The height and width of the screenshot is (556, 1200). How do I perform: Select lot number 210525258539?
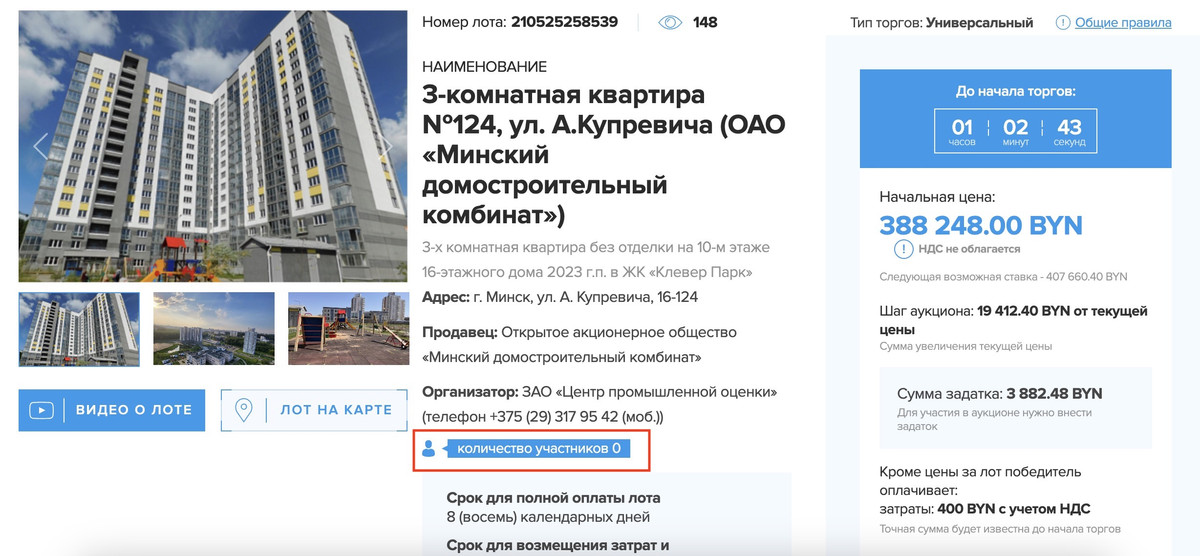pos(565,22)
